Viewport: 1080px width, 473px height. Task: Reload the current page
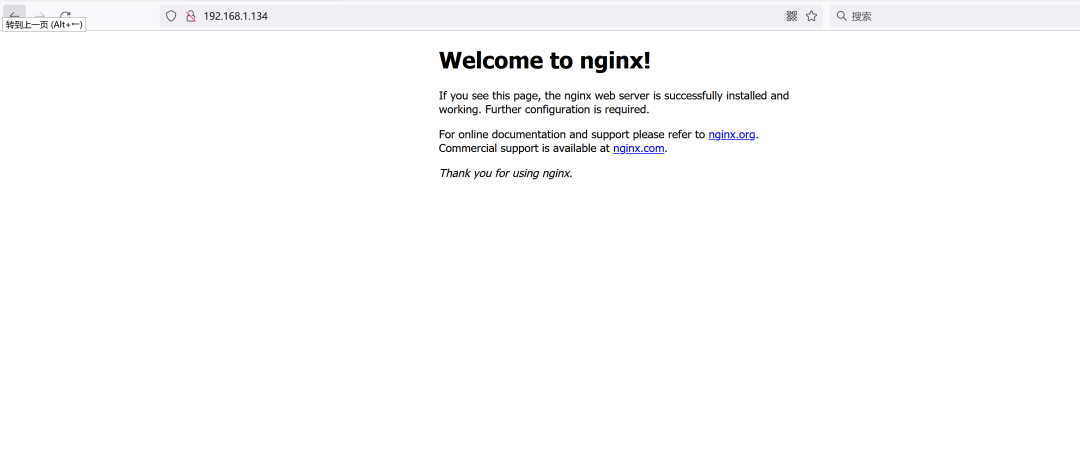pos(65,15)
